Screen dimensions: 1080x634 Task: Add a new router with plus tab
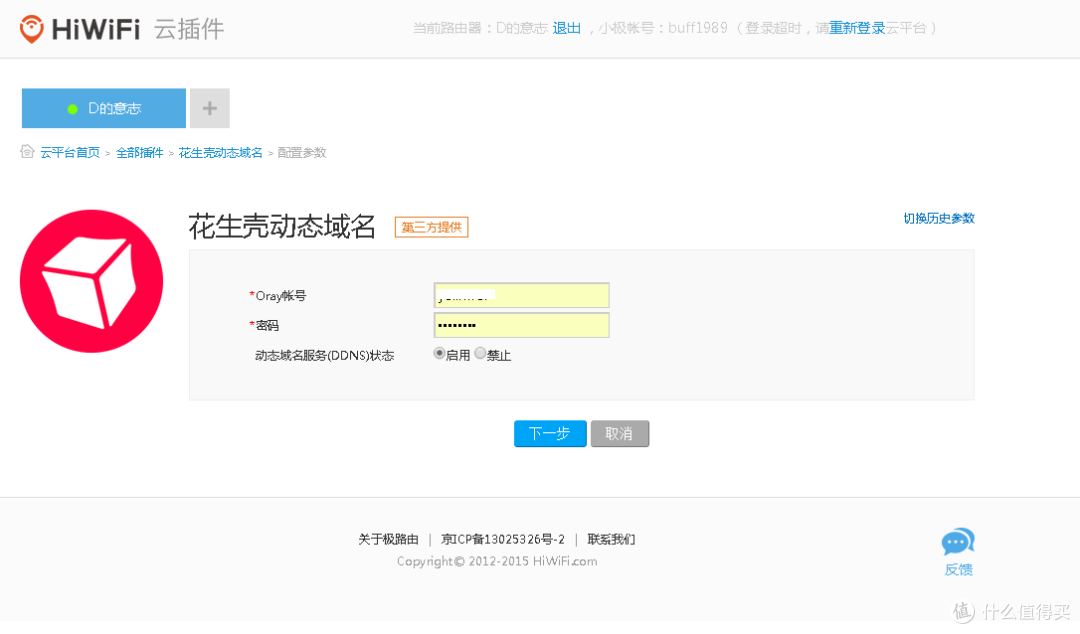[x=209, y=108]
